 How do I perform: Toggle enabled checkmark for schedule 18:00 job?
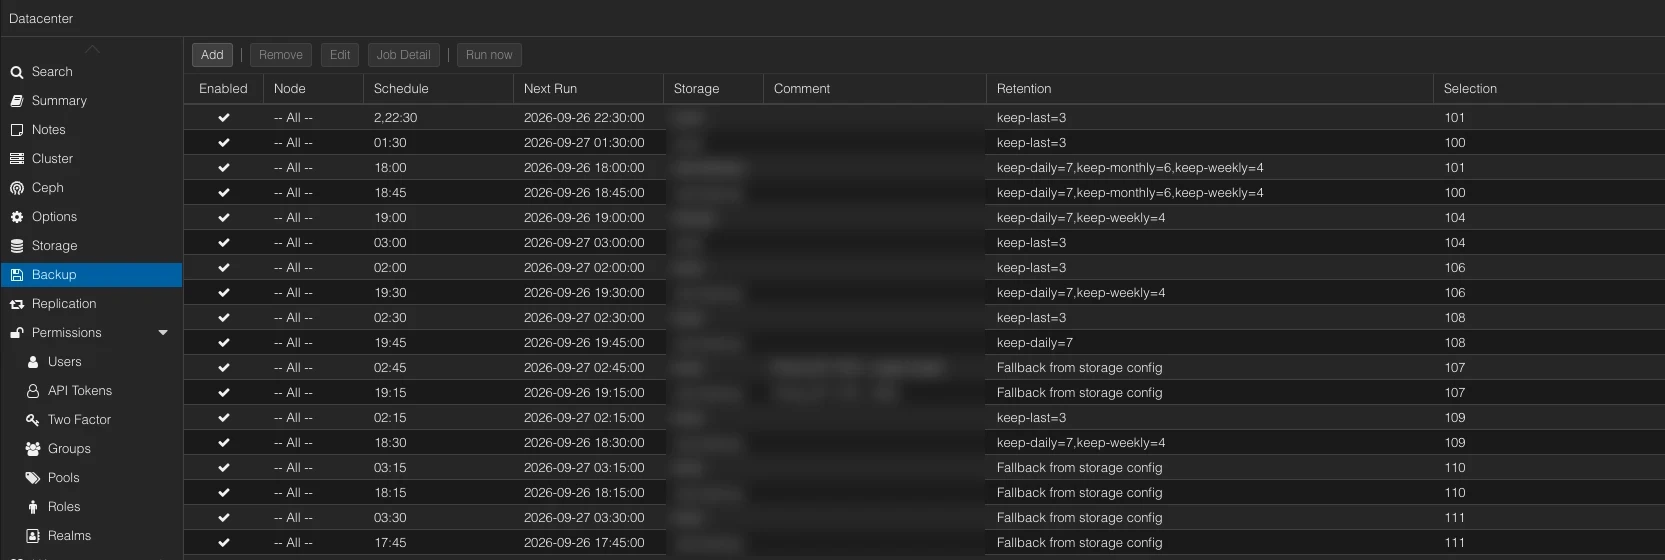tap(224, 168)
